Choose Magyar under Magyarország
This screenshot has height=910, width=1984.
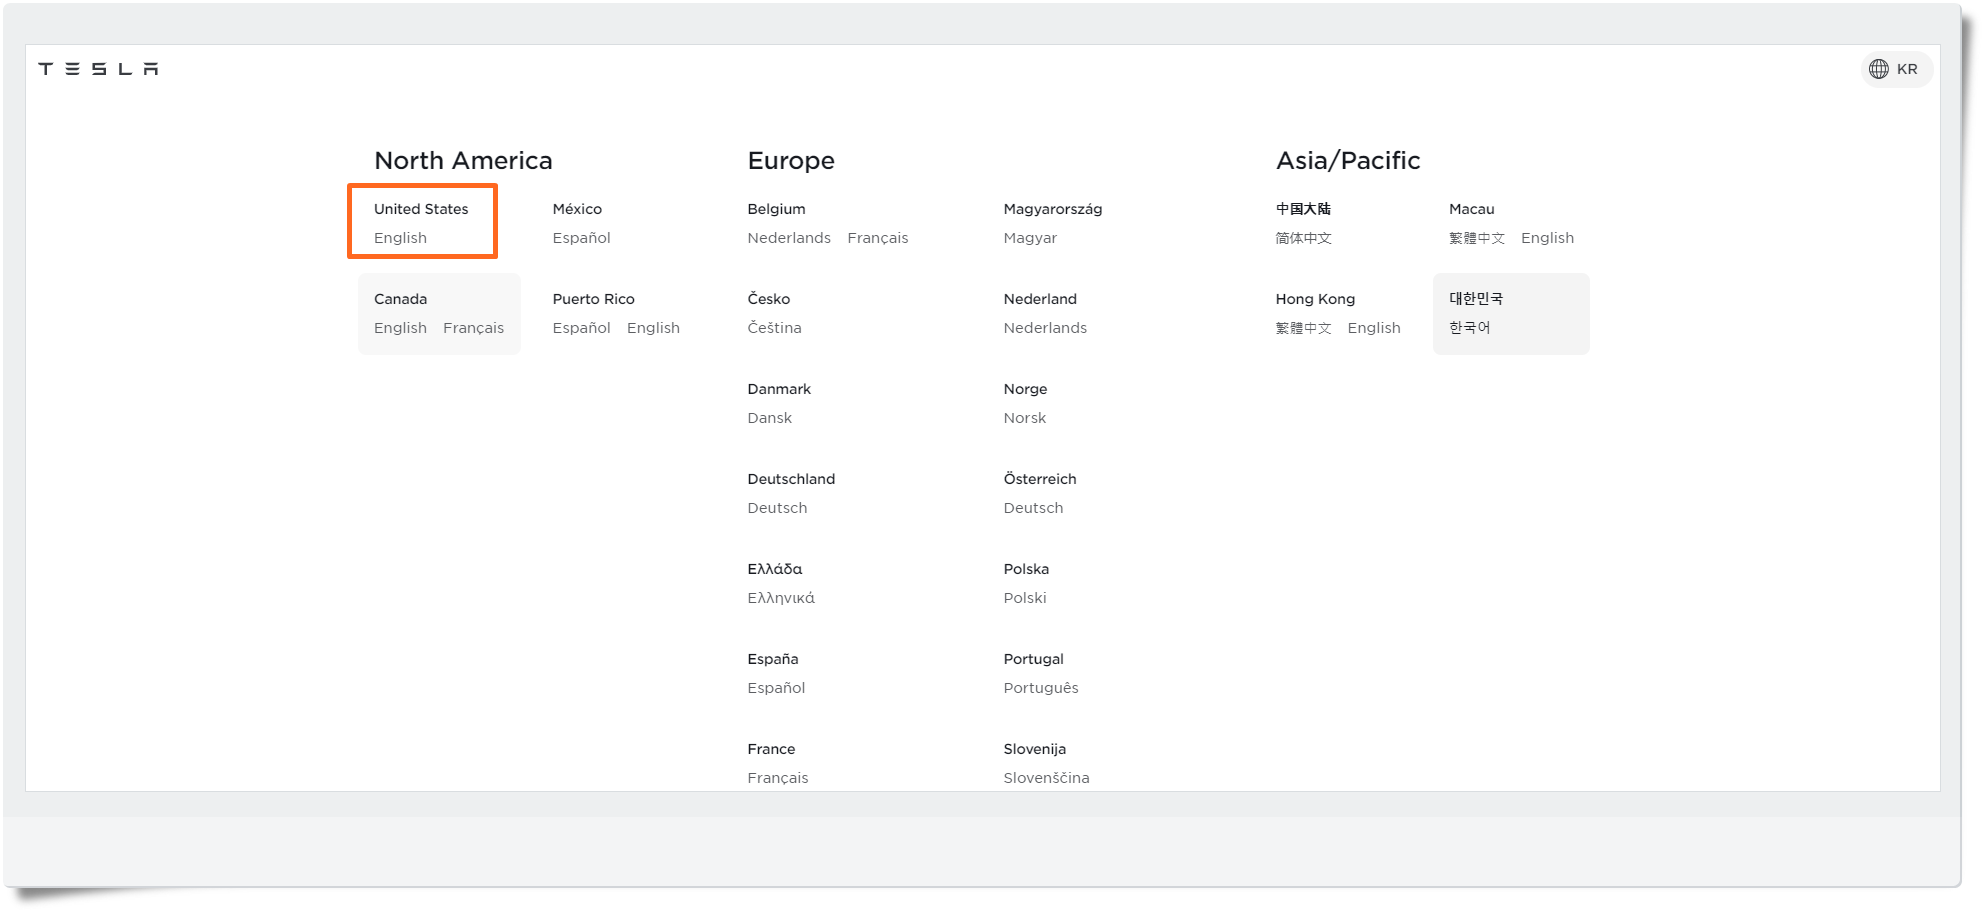1030,238
